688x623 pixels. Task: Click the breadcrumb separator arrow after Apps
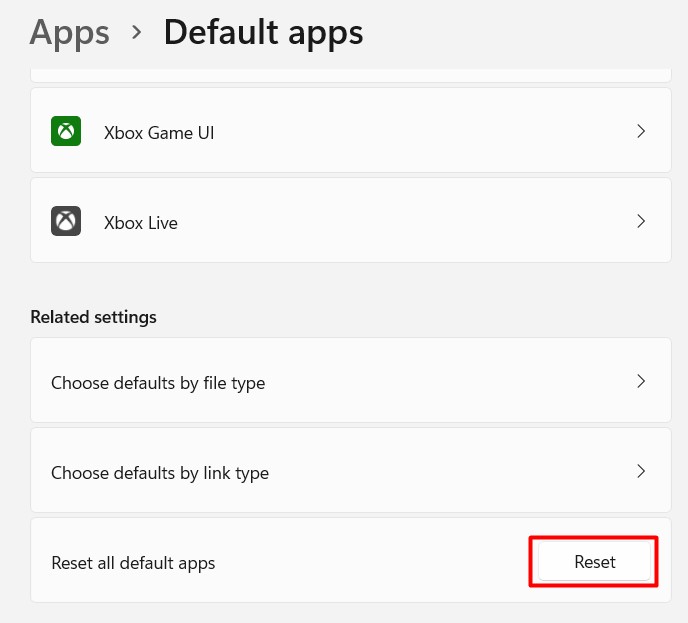tap(137, 34)
